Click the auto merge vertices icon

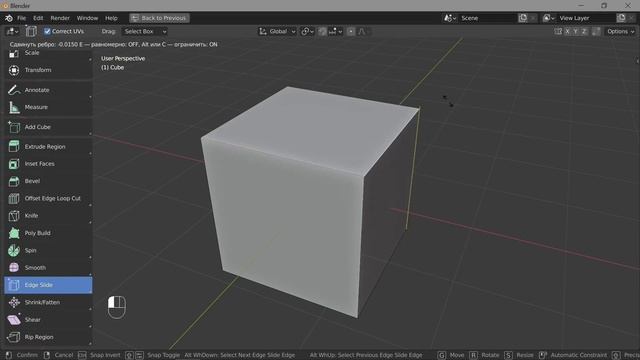point(596,31)
